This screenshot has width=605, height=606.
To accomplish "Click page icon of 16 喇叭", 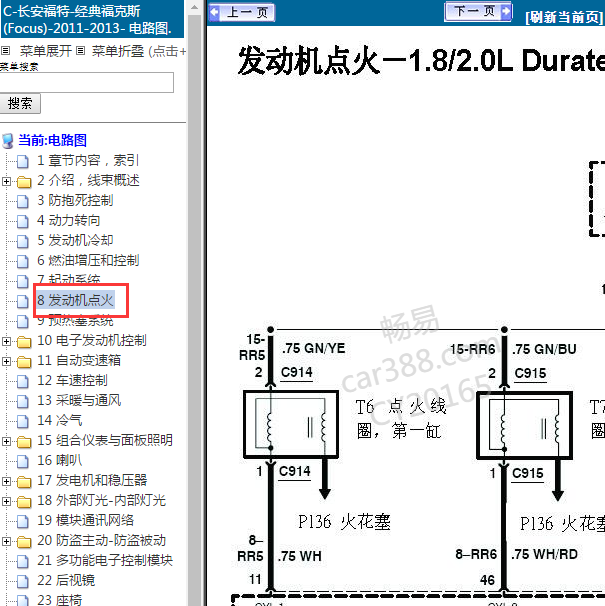I will pos(23,461).
